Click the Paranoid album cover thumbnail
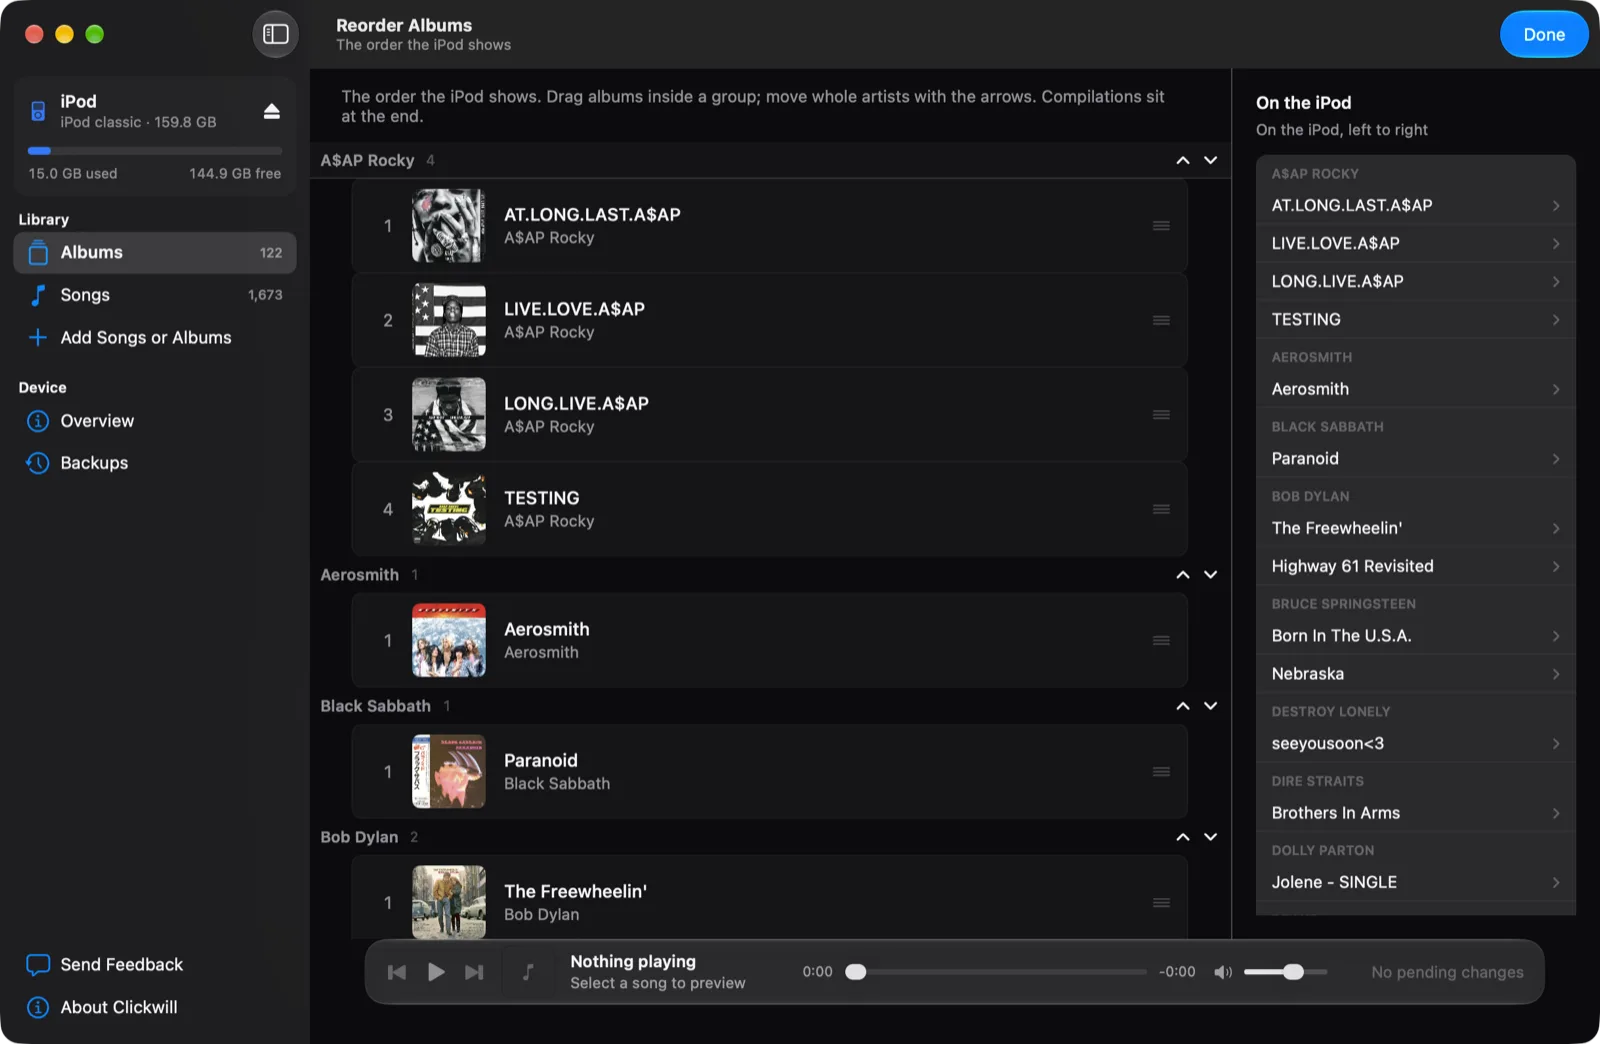 (x=449, y=772)
